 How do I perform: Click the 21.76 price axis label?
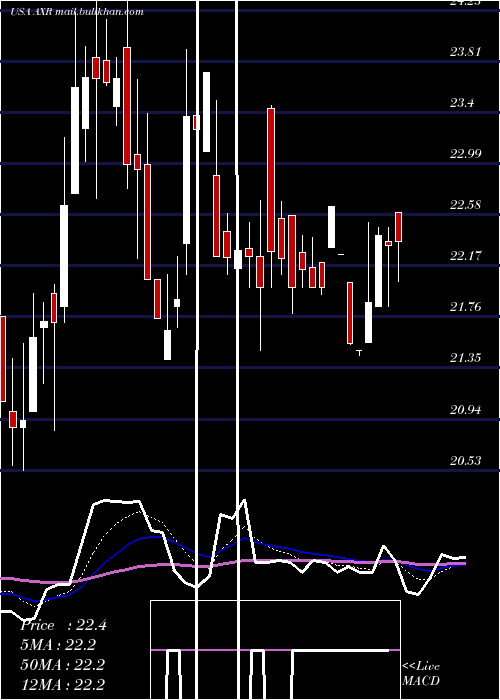465,307
